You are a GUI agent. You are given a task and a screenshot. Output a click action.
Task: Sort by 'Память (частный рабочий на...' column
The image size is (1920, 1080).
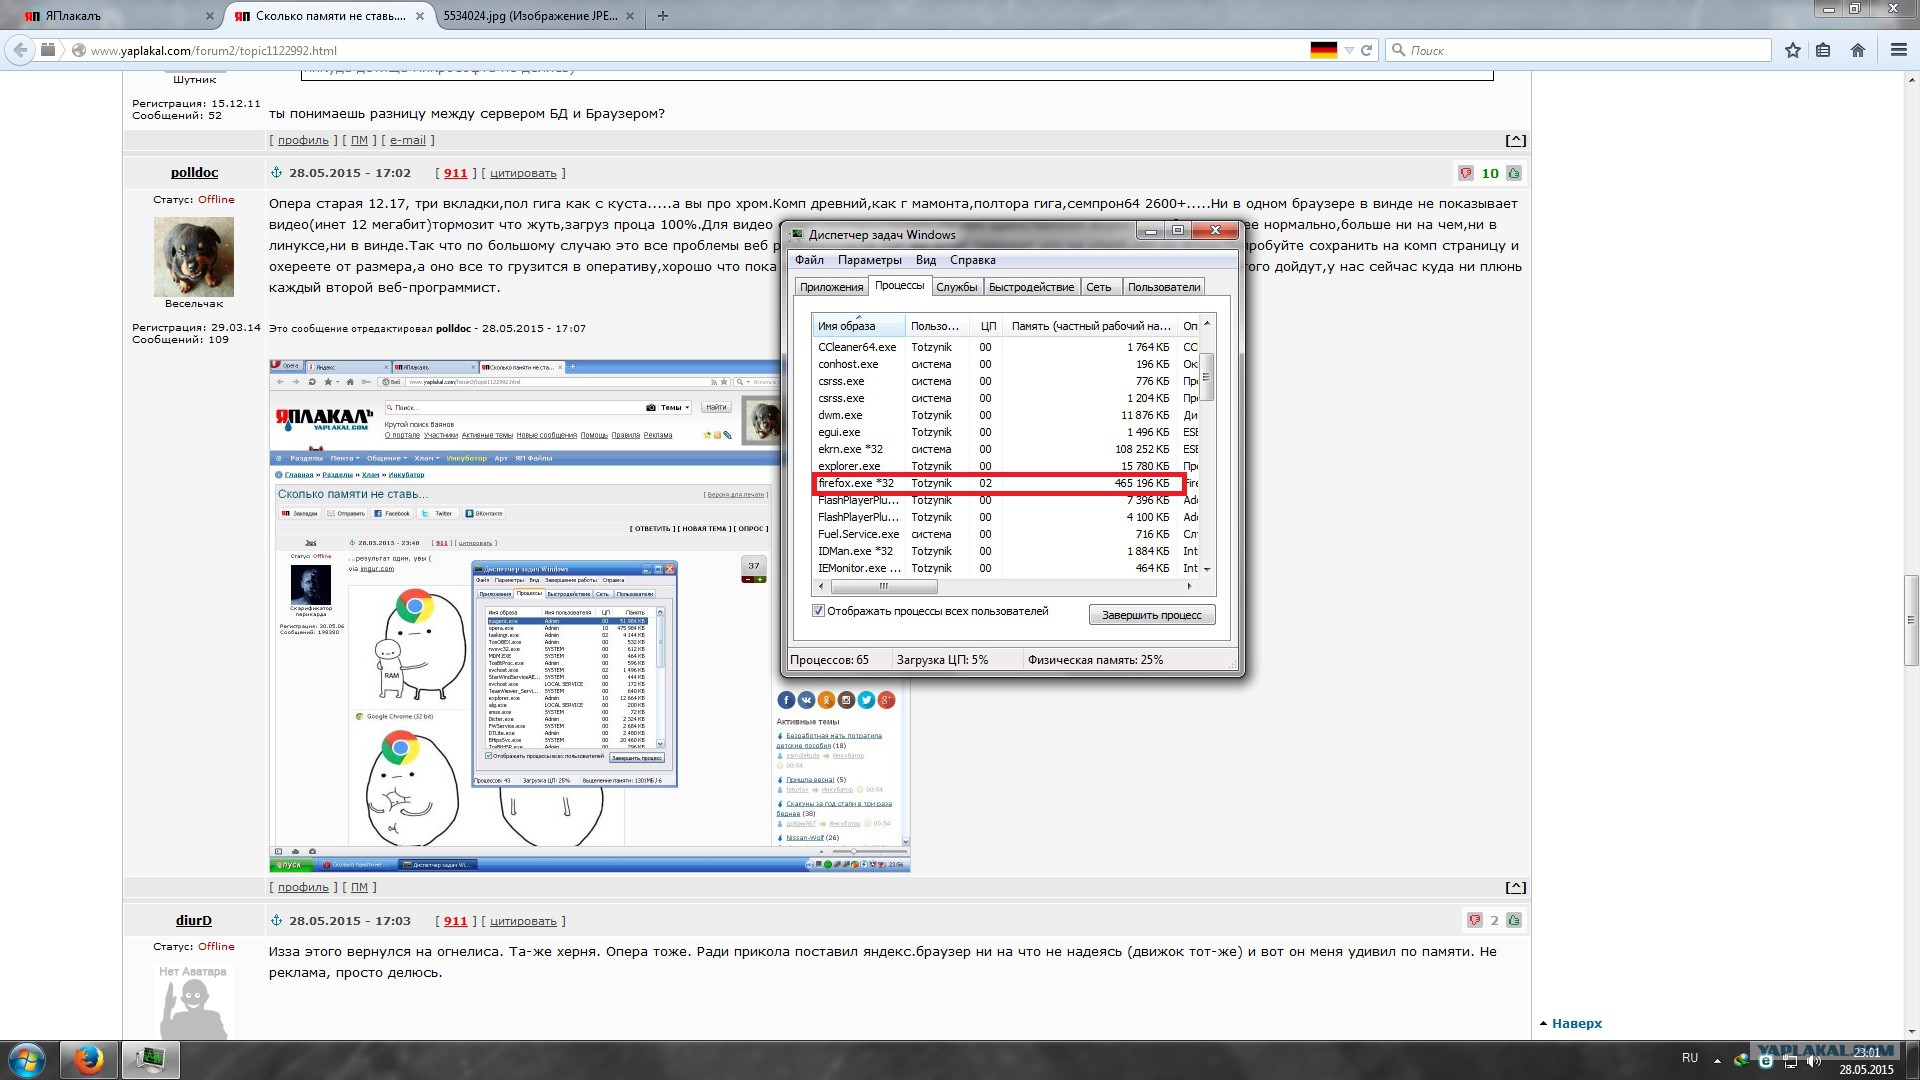pyautogui.click(x=1090, y=326)
